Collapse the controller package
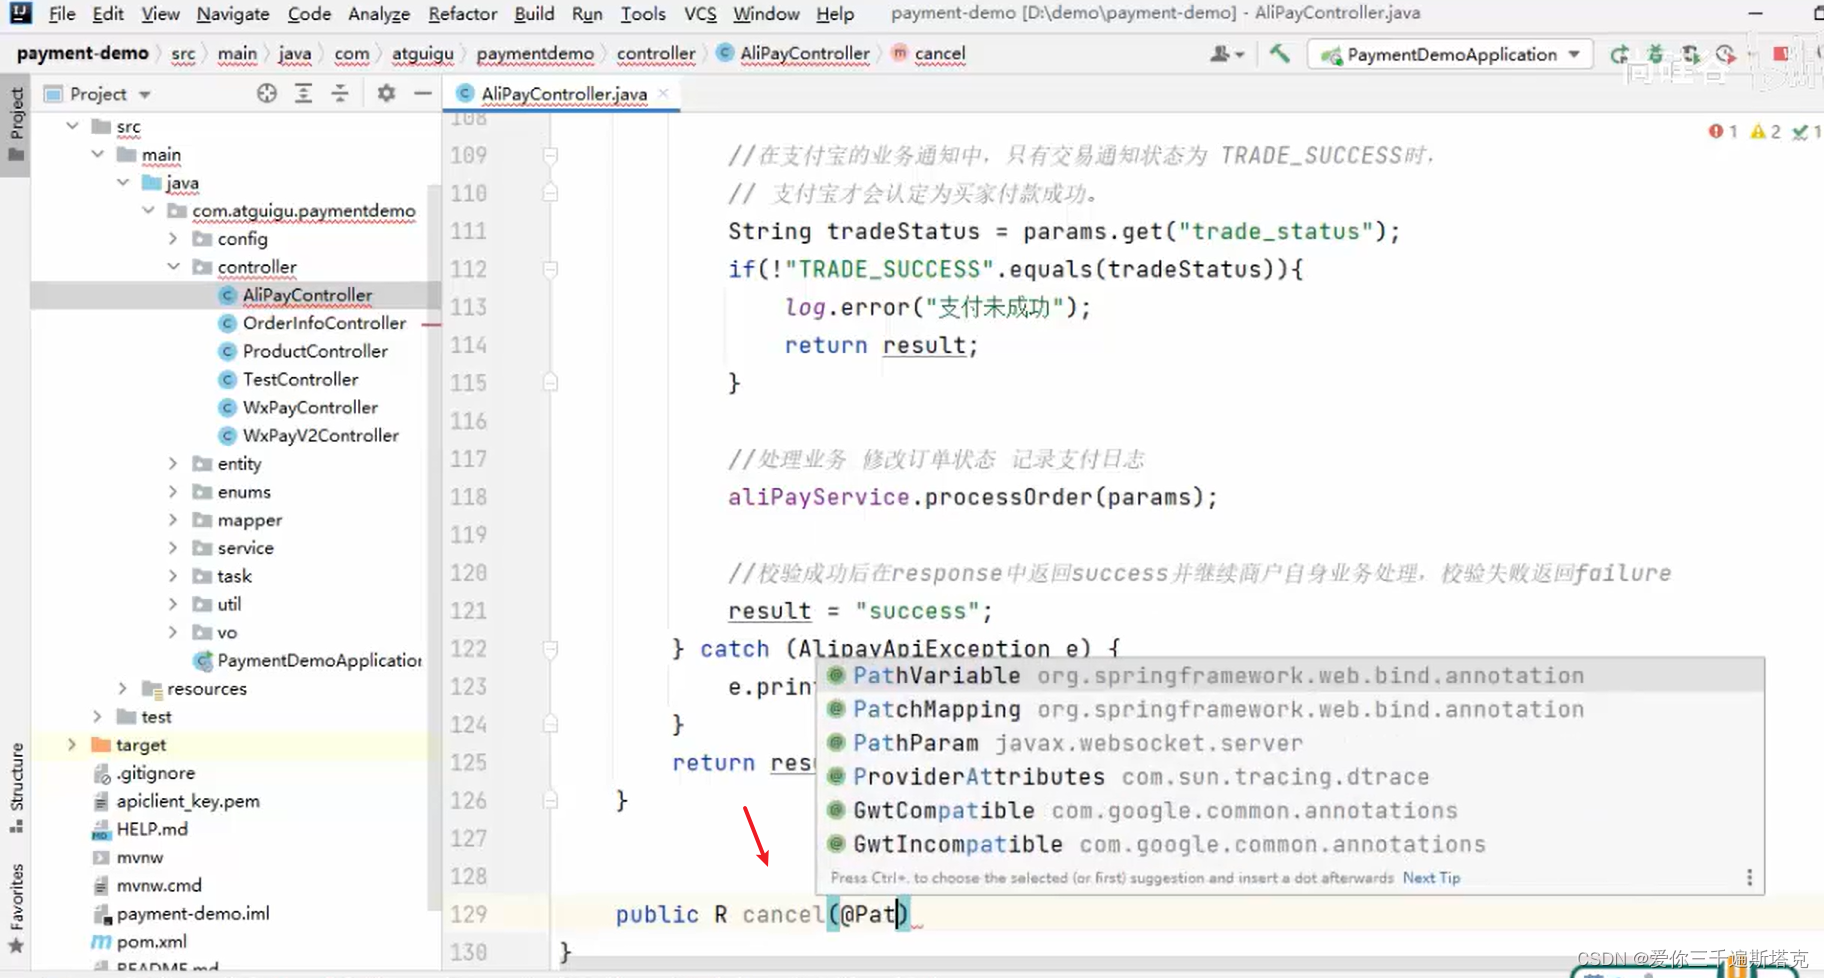The width and height of the screenshot is (1824, 978). tap(174, 266)
